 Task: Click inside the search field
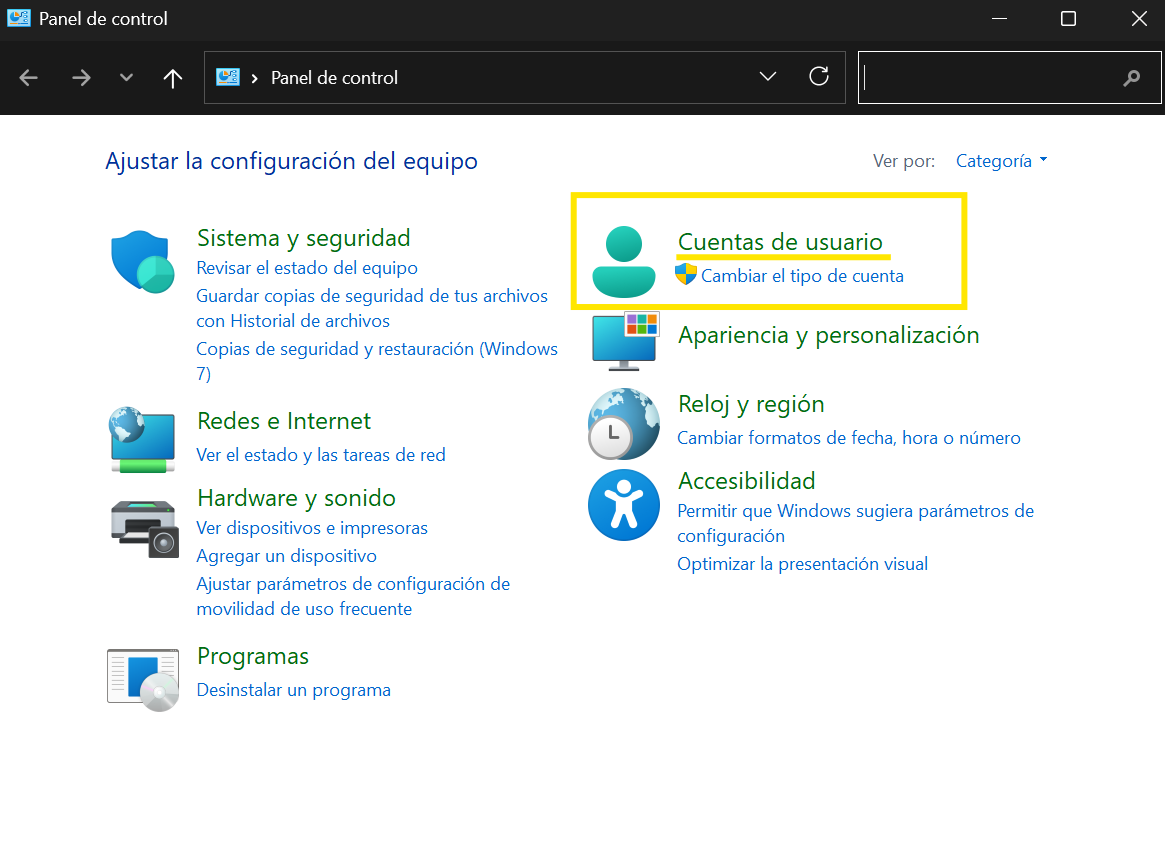1000,77
